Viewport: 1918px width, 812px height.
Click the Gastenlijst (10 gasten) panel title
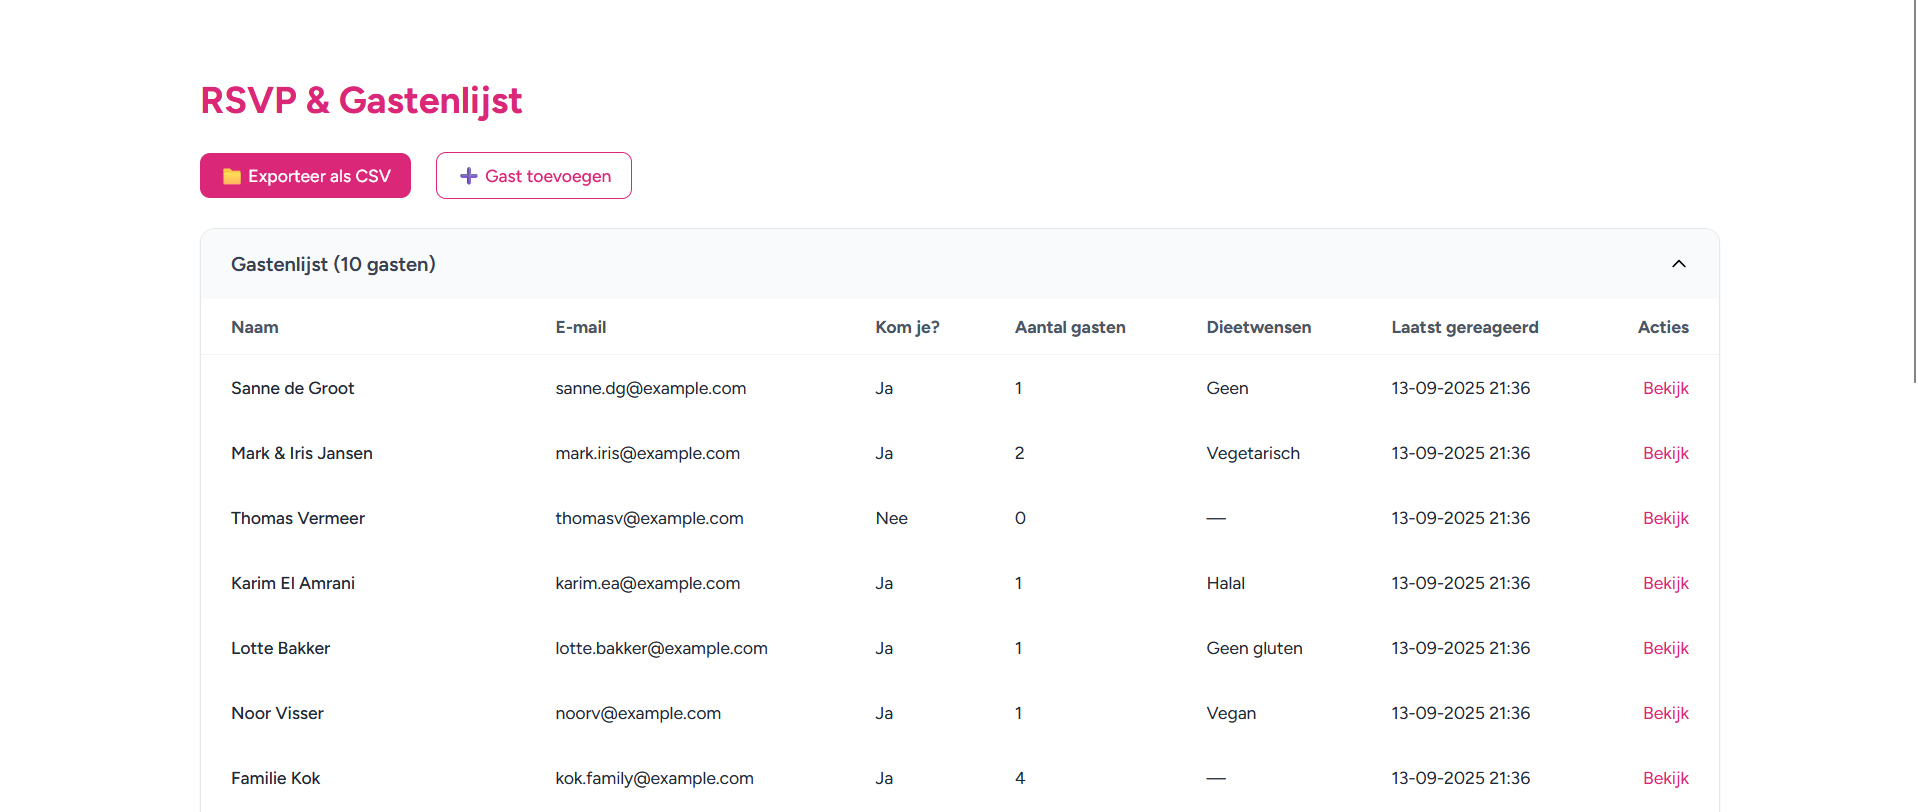(x=333, y=264)
